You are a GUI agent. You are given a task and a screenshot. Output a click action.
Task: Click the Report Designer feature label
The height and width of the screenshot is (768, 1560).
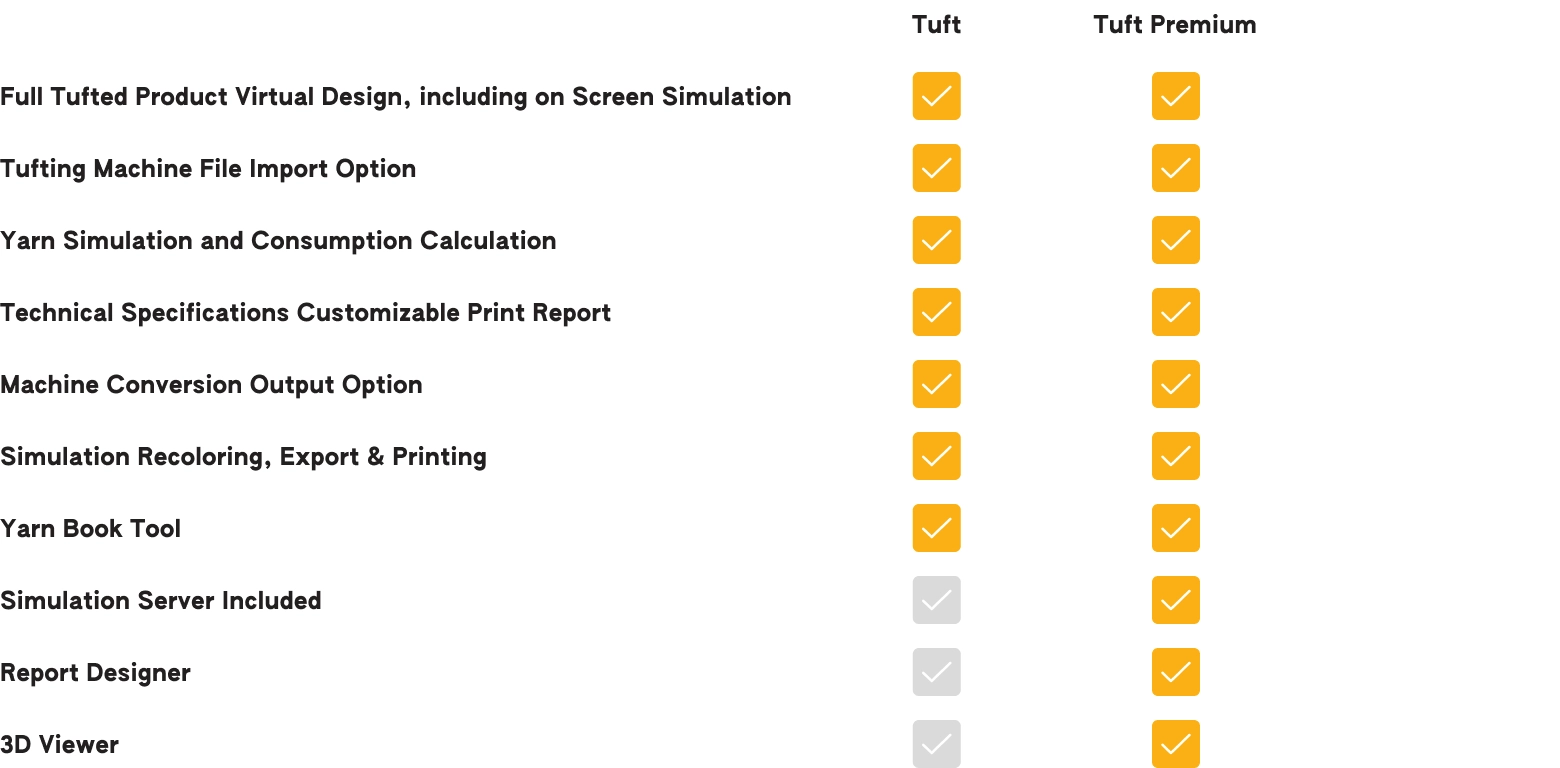pos(96,673)
